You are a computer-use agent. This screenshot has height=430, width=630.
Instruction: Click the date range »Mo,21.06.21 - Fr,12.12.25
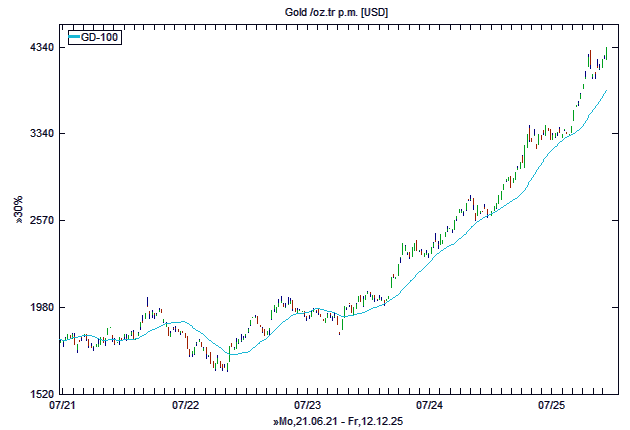click(x=339, y=422)
